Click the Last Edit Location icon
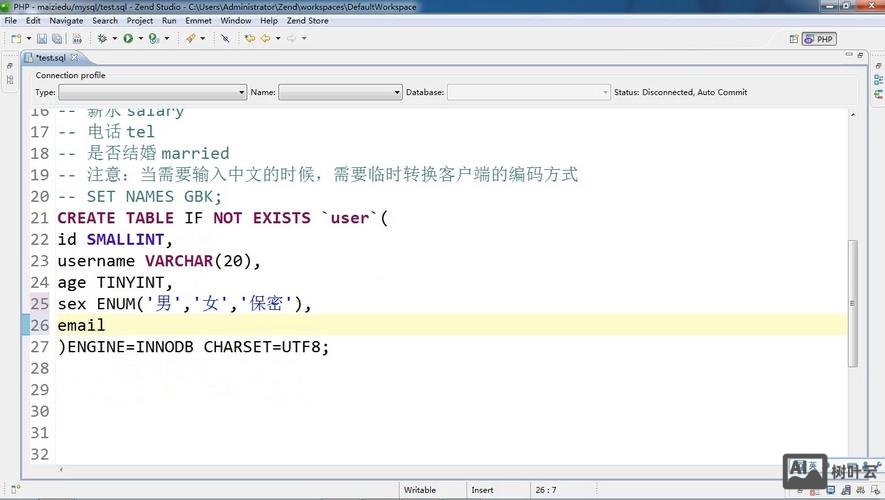Image resolution: width=885 pixels, height=500 pixels. click(x=249, y=39)
